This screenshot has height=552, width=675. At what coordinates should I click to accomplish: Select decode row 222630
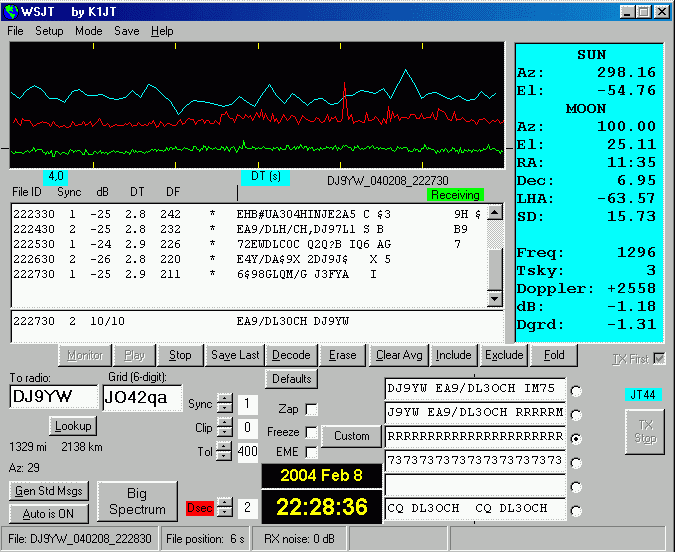point(249,259)
